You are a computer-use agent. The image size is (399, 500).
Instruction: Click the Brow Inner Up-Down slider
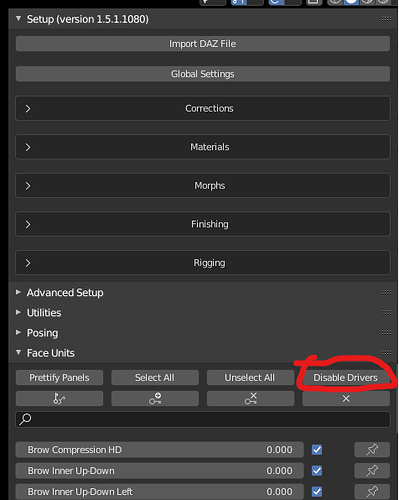tap(159, 471)
